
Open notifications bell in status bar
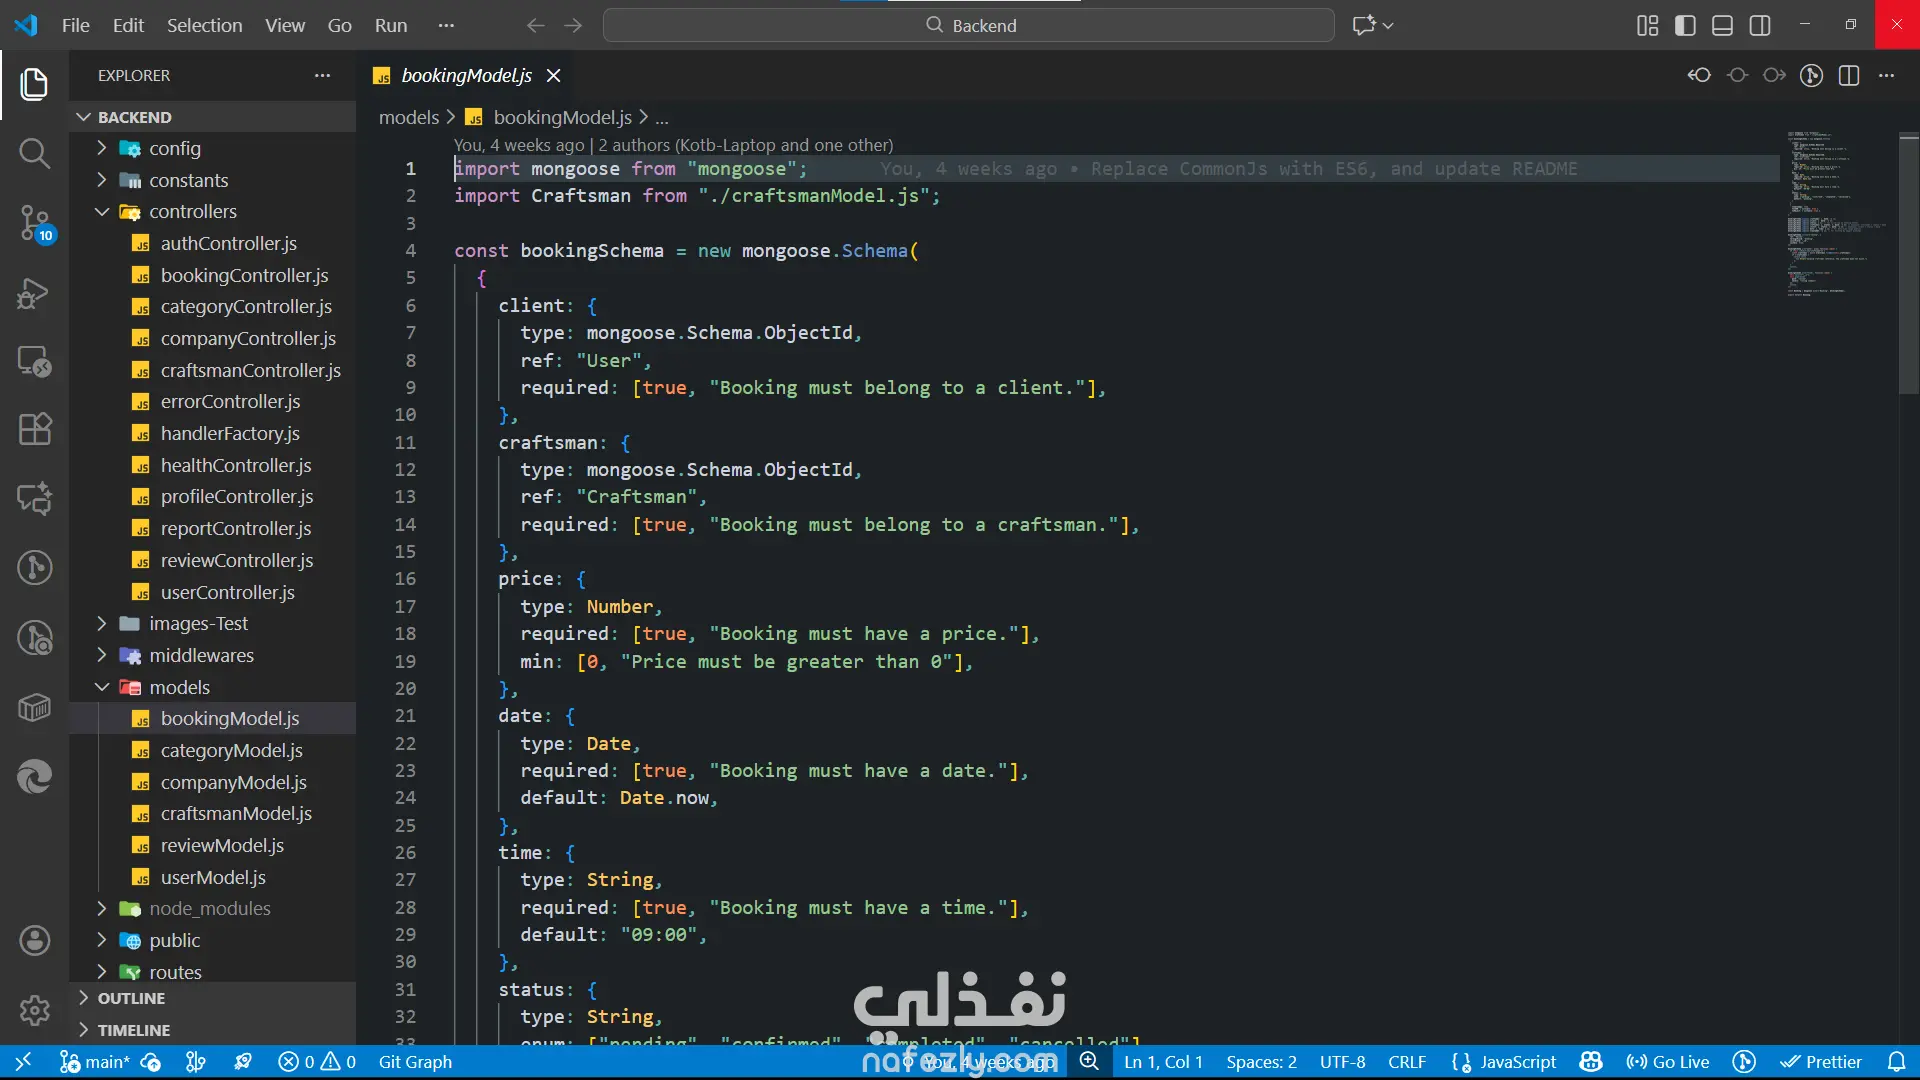pyautogui.click(x=1896, y=1062)
